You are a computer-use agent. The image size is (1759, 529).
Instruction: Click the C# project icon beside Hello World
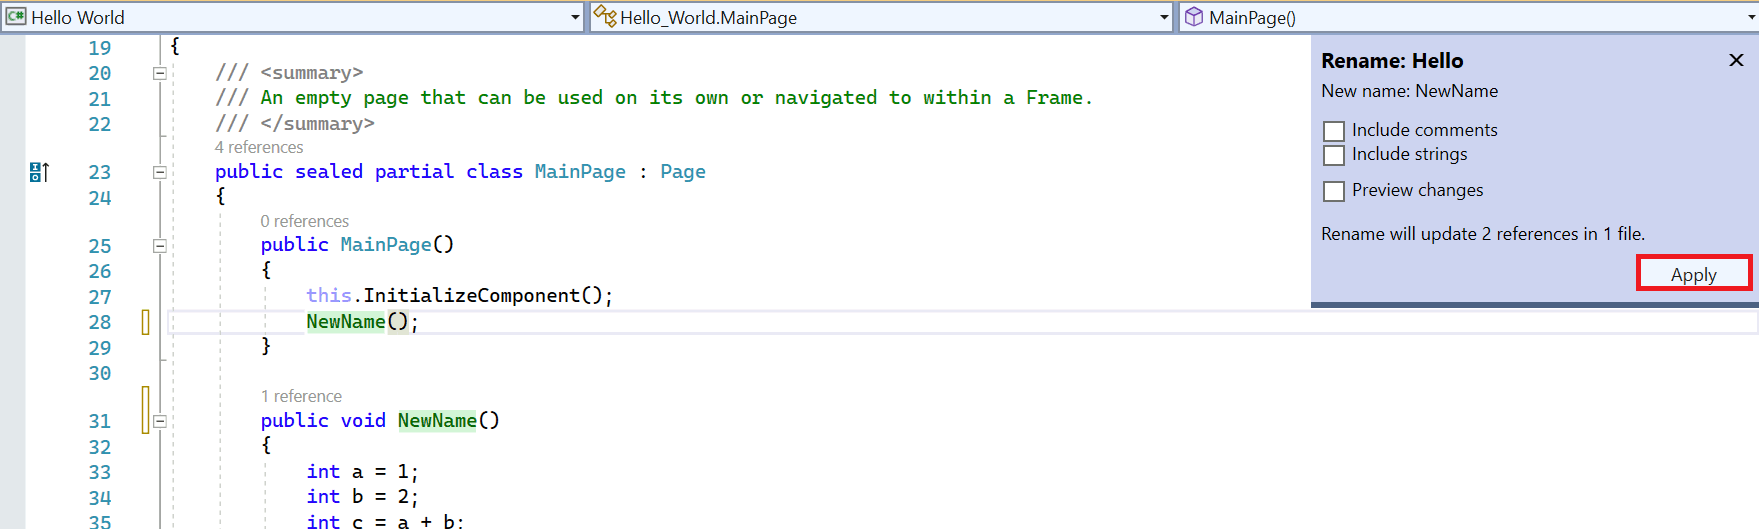[x=16, y=17]
